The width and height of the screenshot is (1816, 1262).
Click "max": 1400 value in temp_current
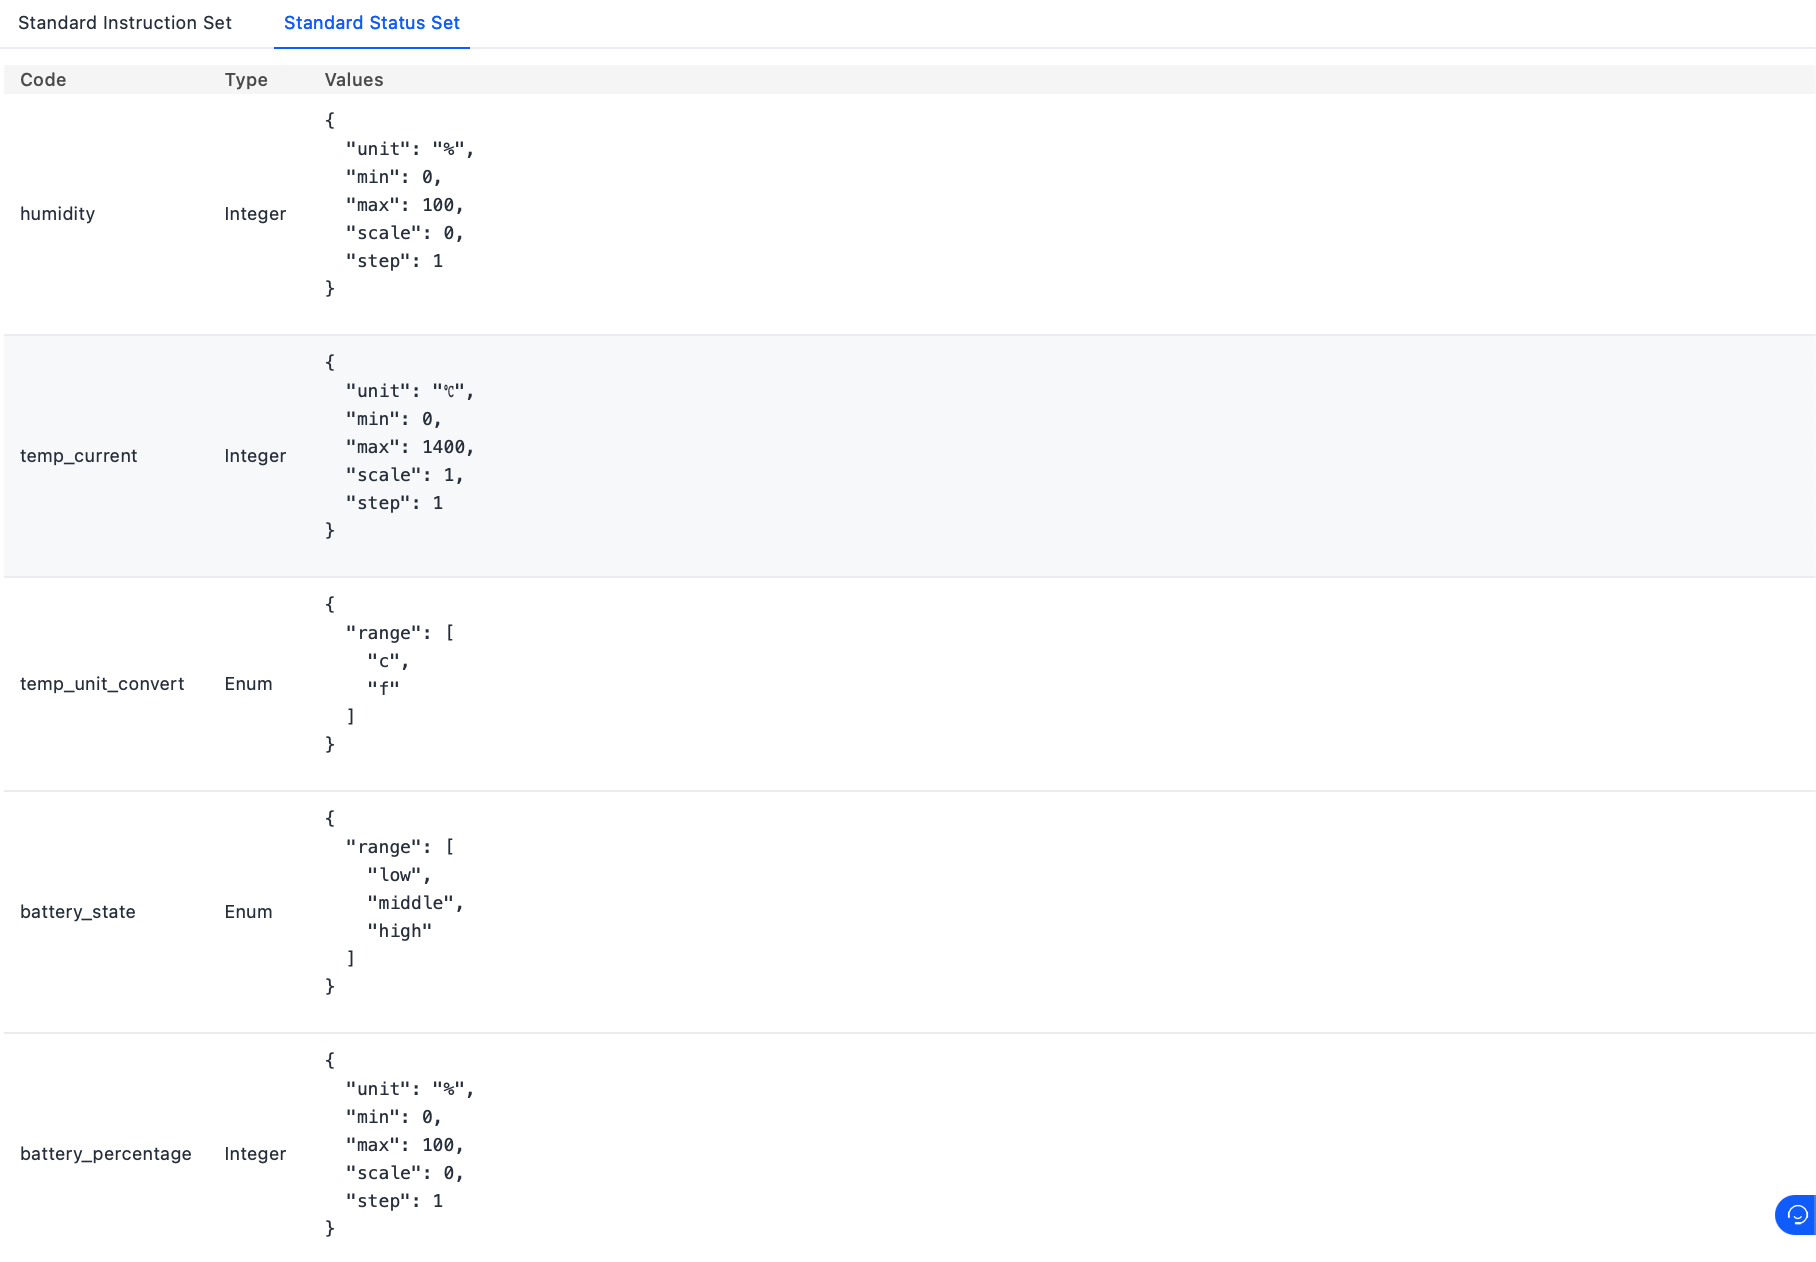(410, 447)
